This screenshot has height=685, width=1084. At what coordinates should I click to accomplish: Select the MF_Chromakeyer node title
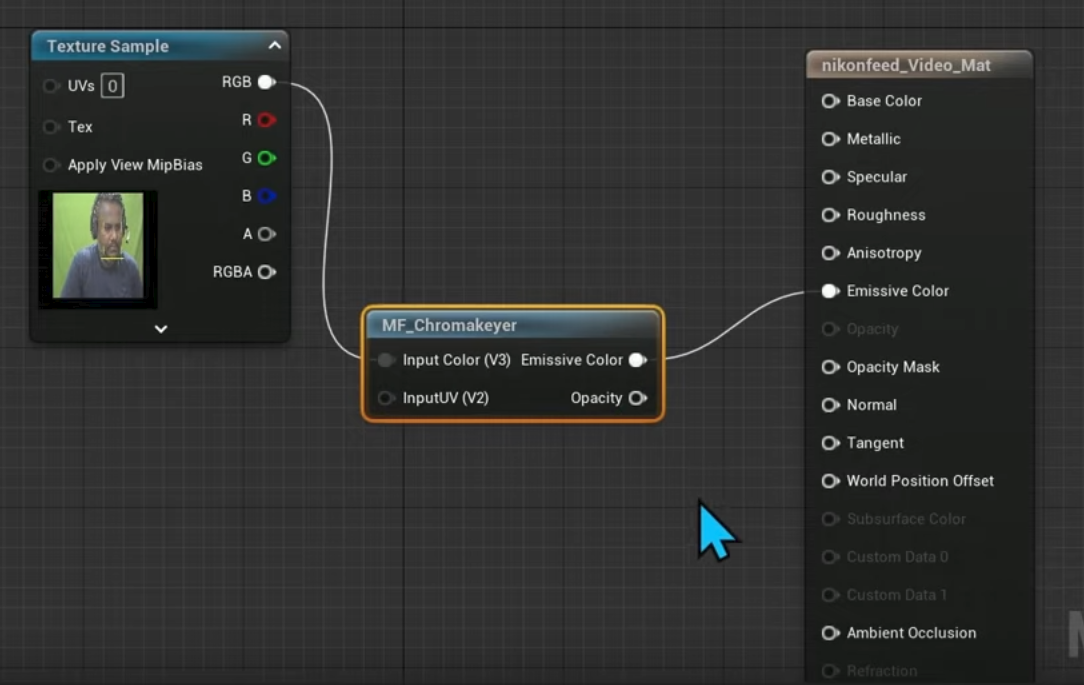tap(450, 325)
